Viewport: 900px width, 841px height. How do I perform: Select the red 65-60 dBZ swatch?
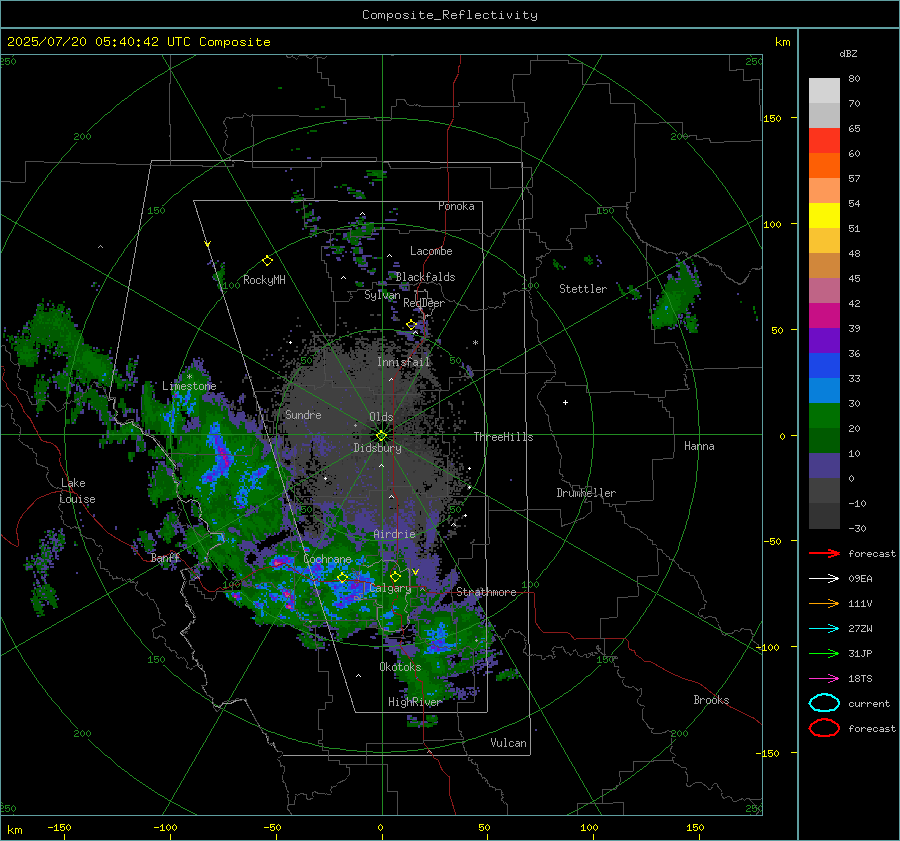824,140
